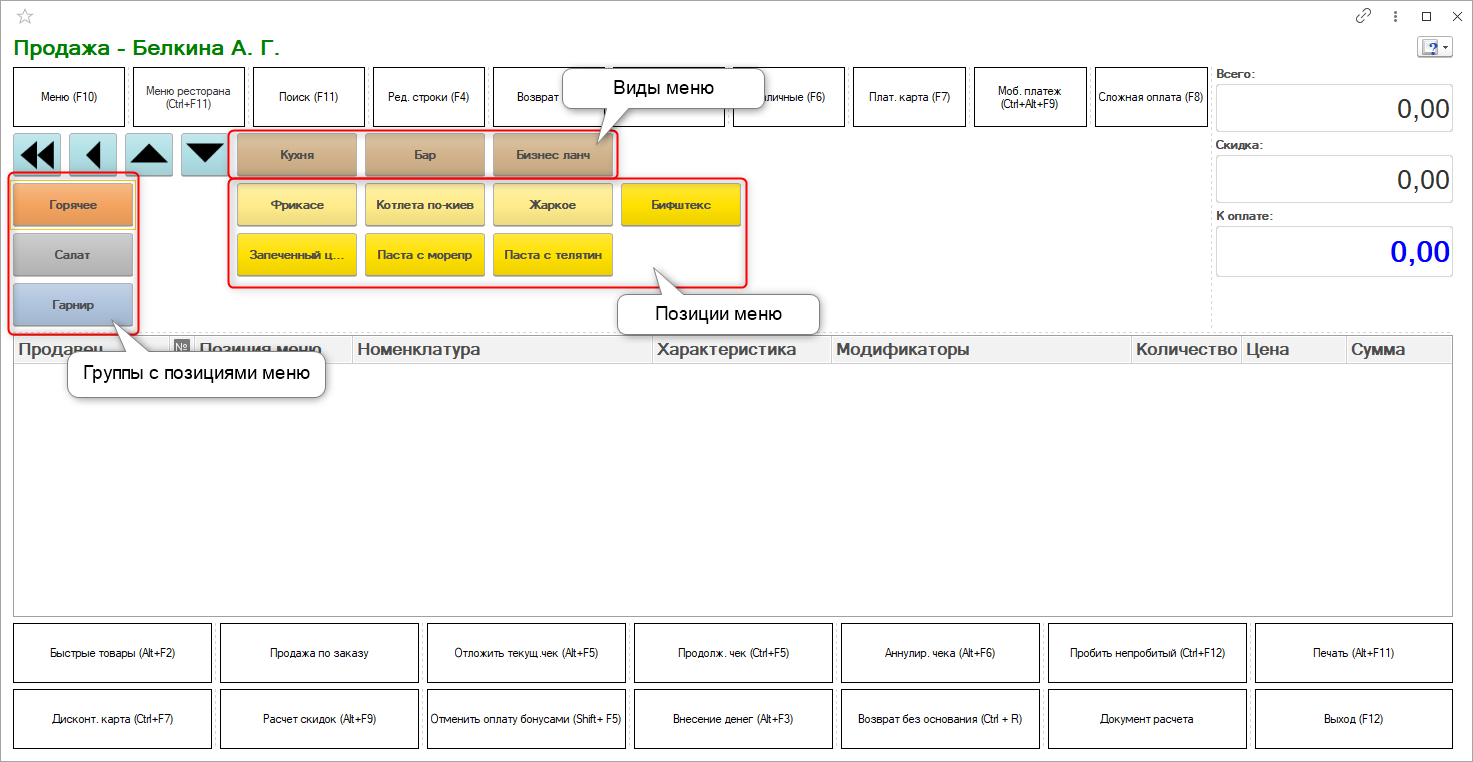This screenshot has width=1473, height=762.
Task: Click the double left arrow navigation icon
Action: (x=37, y=155)
